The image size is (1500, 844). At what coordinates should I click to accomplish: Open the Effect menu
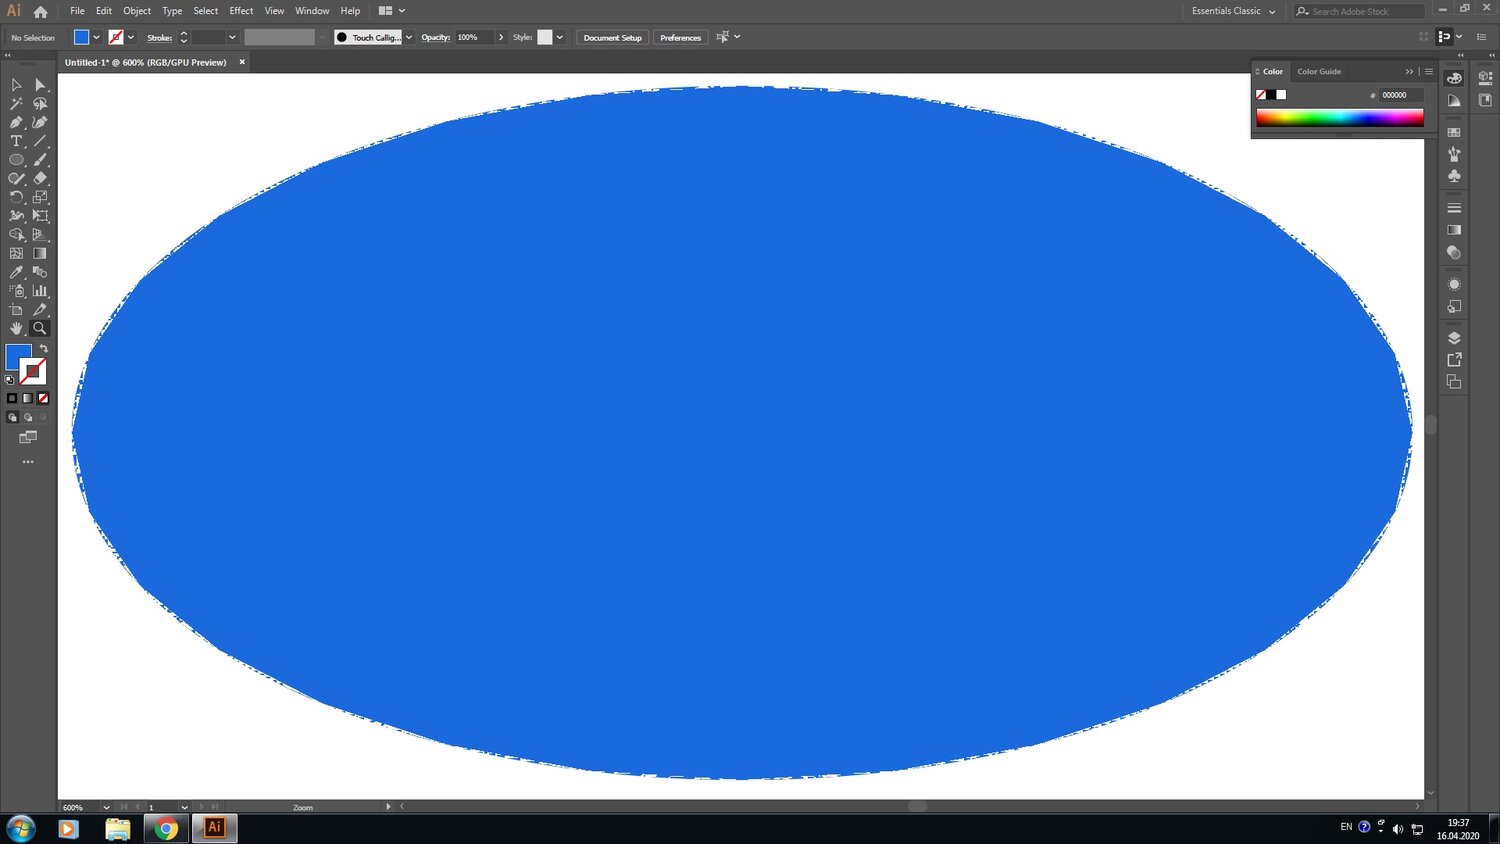click(x=241, y=11)
